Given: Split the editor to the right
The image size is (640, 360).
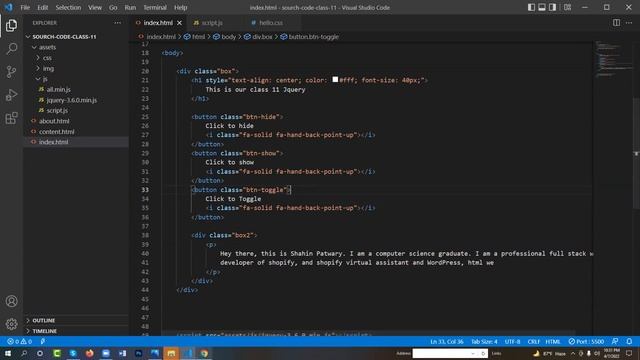Looking at the screenshot, I should (616, 23).
